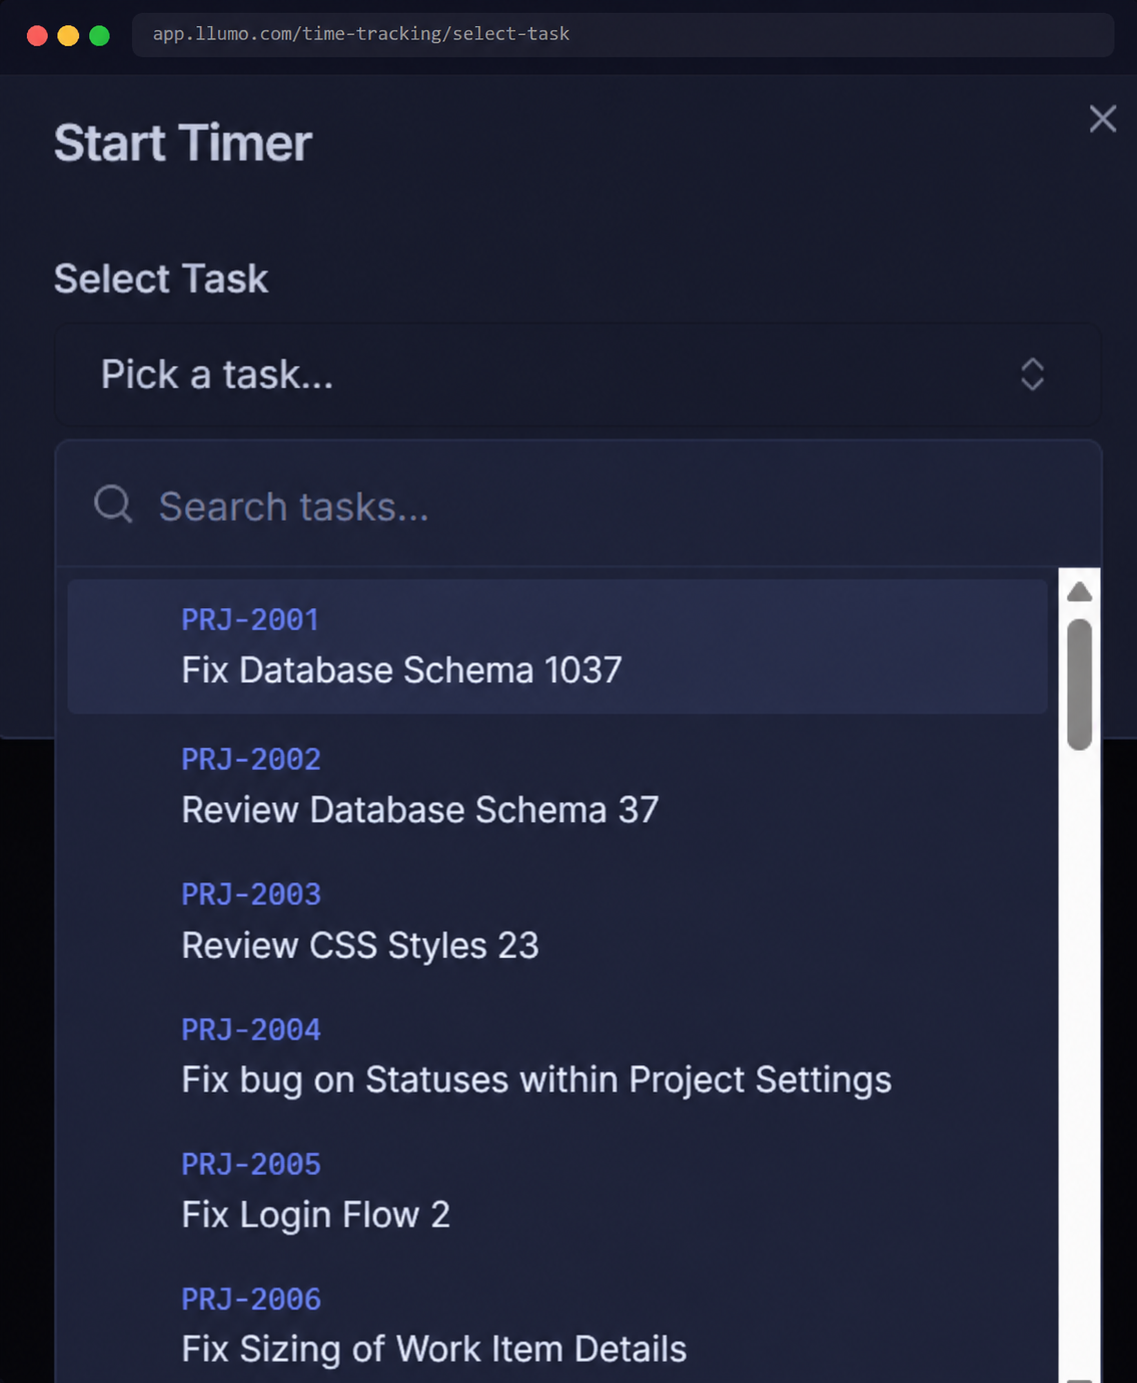Image resolution: width=1137 pixels, height=1383 pixels.
Task: Click the PRJ-2003 task ID
Action: [x=251, y=895]
